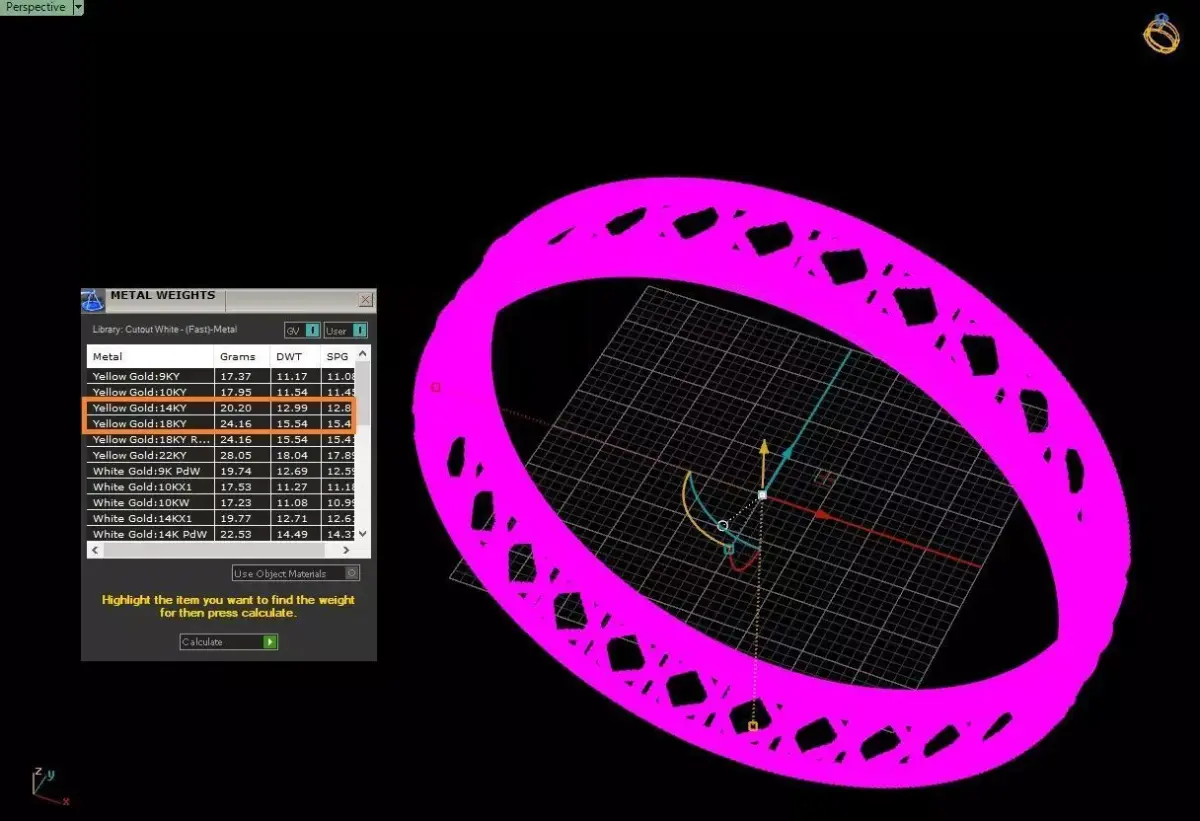This screenshot has width=1200, height=821.
Task: Click the DWT column header
Action: pos(295,356)
